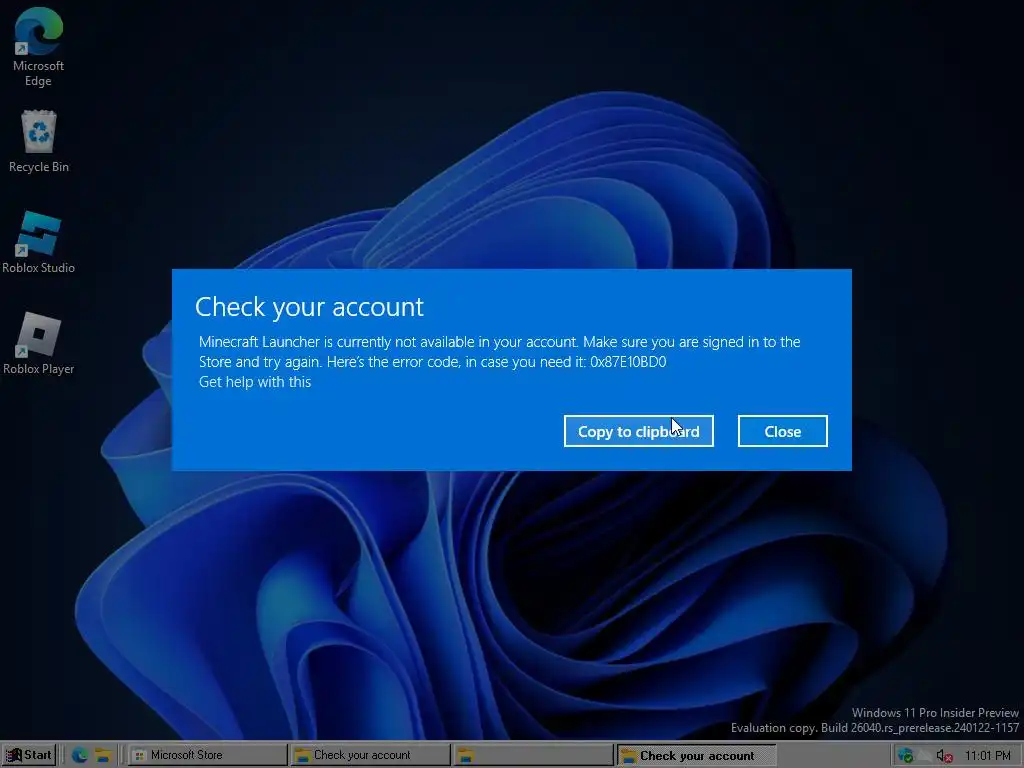Switch to the Microsoft Store taskbar button
This screenshot has height=768, width=1024.
(x=207, y=755)
